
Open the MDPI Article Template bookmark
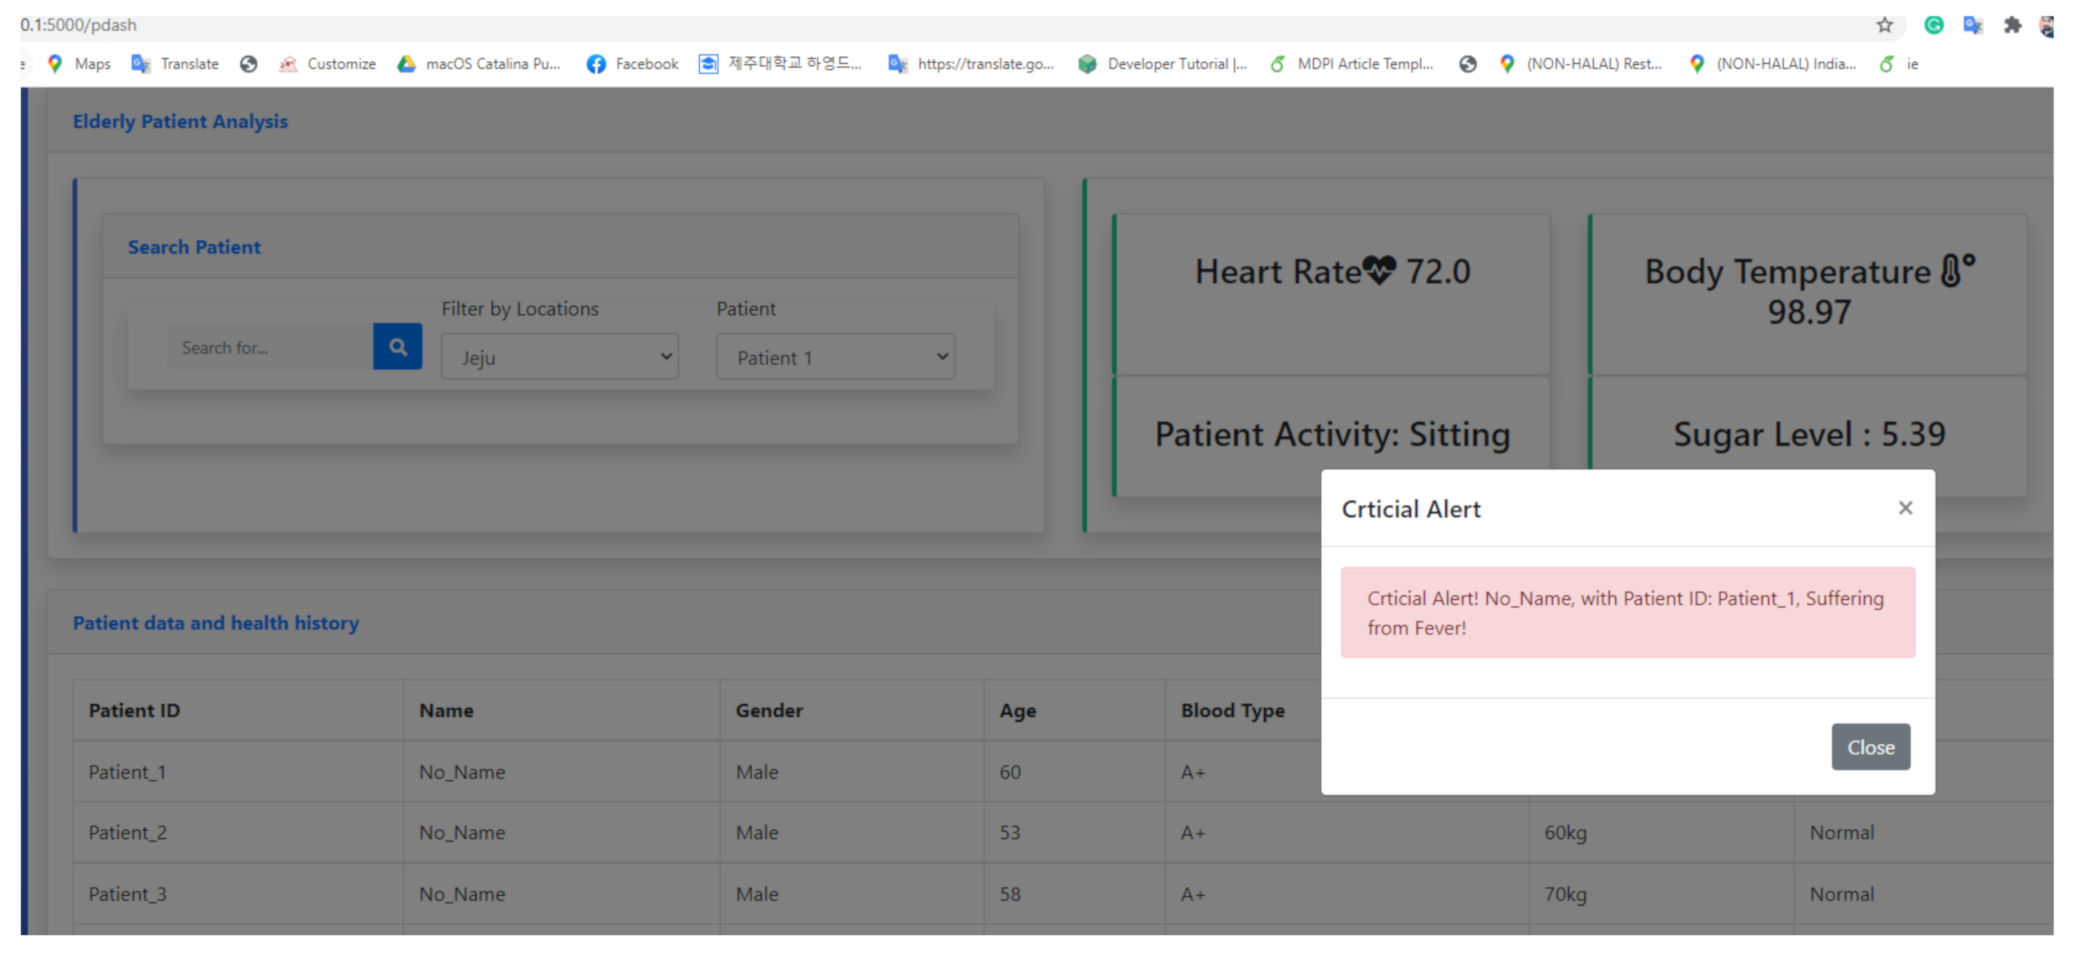(x=1352, y=64)
